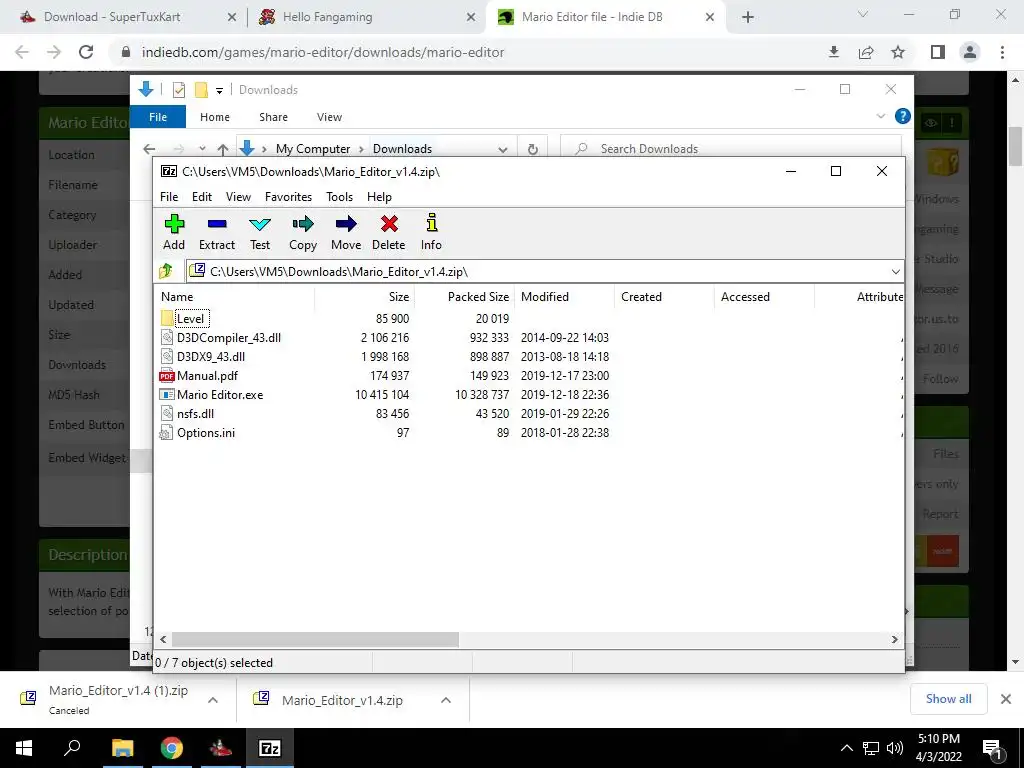Open the 7-Zip View menu

(238, 197)
